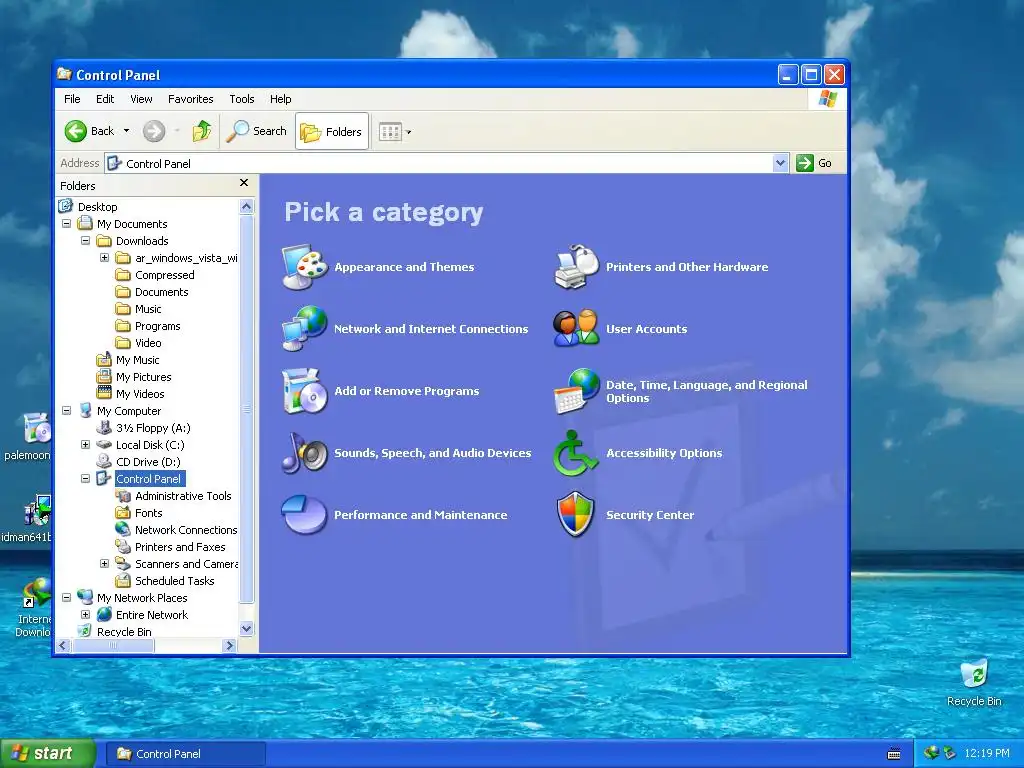This screenshot has height=768, width=1024.
Task: Open the Date, Time, Language calendar icon
Action: click(576, 391)
